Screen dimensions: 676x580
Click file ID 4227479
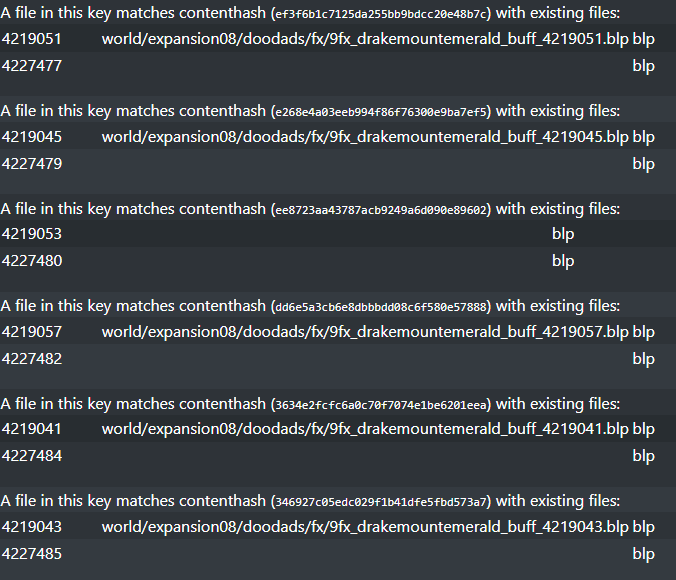point(31,163)
